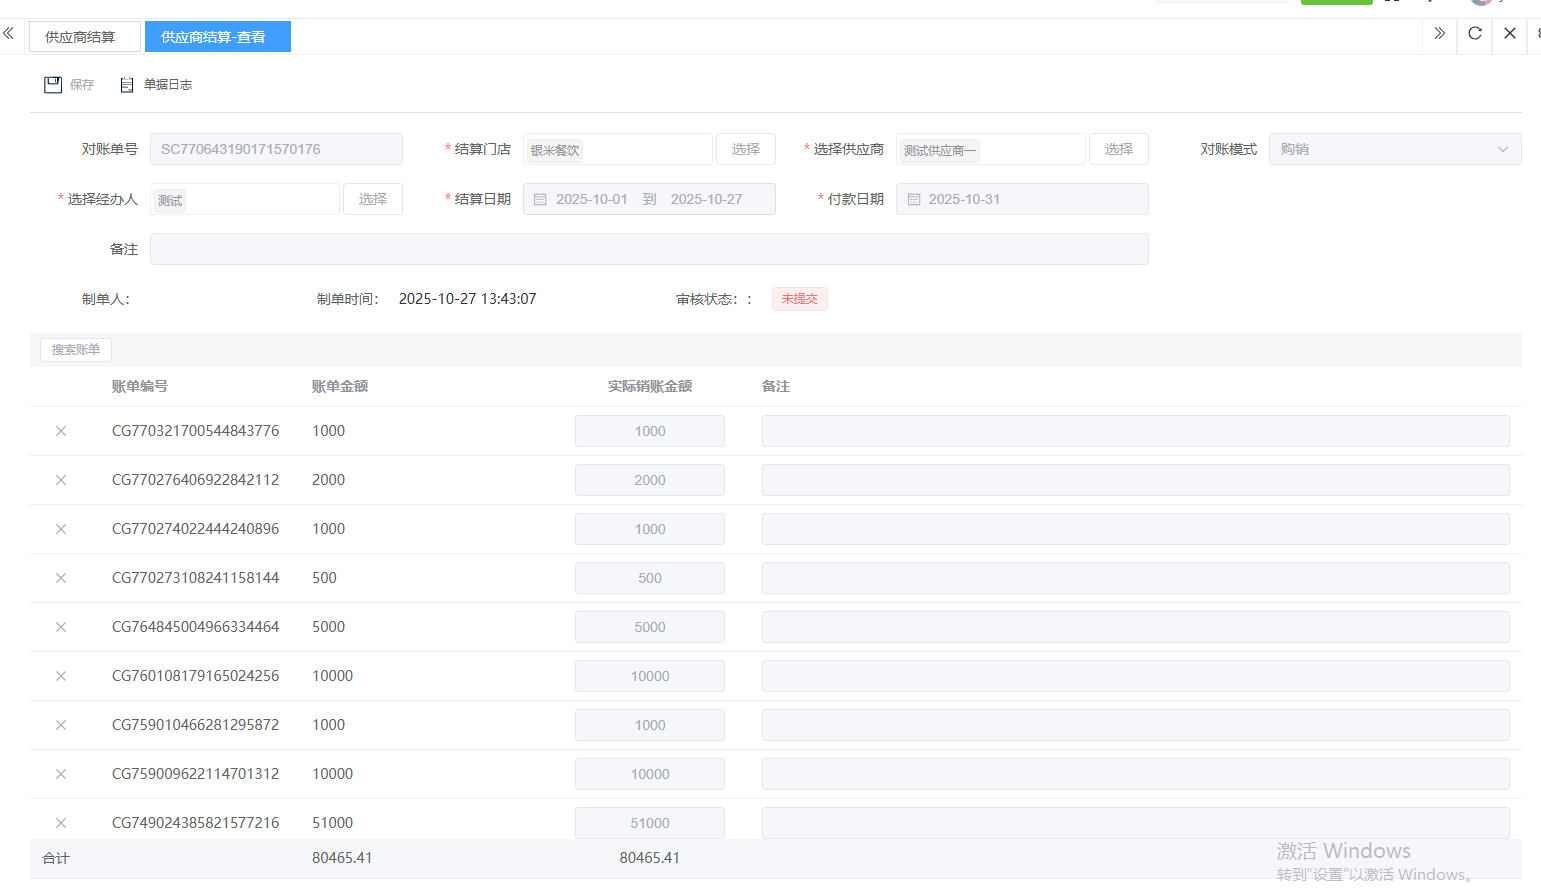Remove bill row CG770321700544843776

point(61,431)
